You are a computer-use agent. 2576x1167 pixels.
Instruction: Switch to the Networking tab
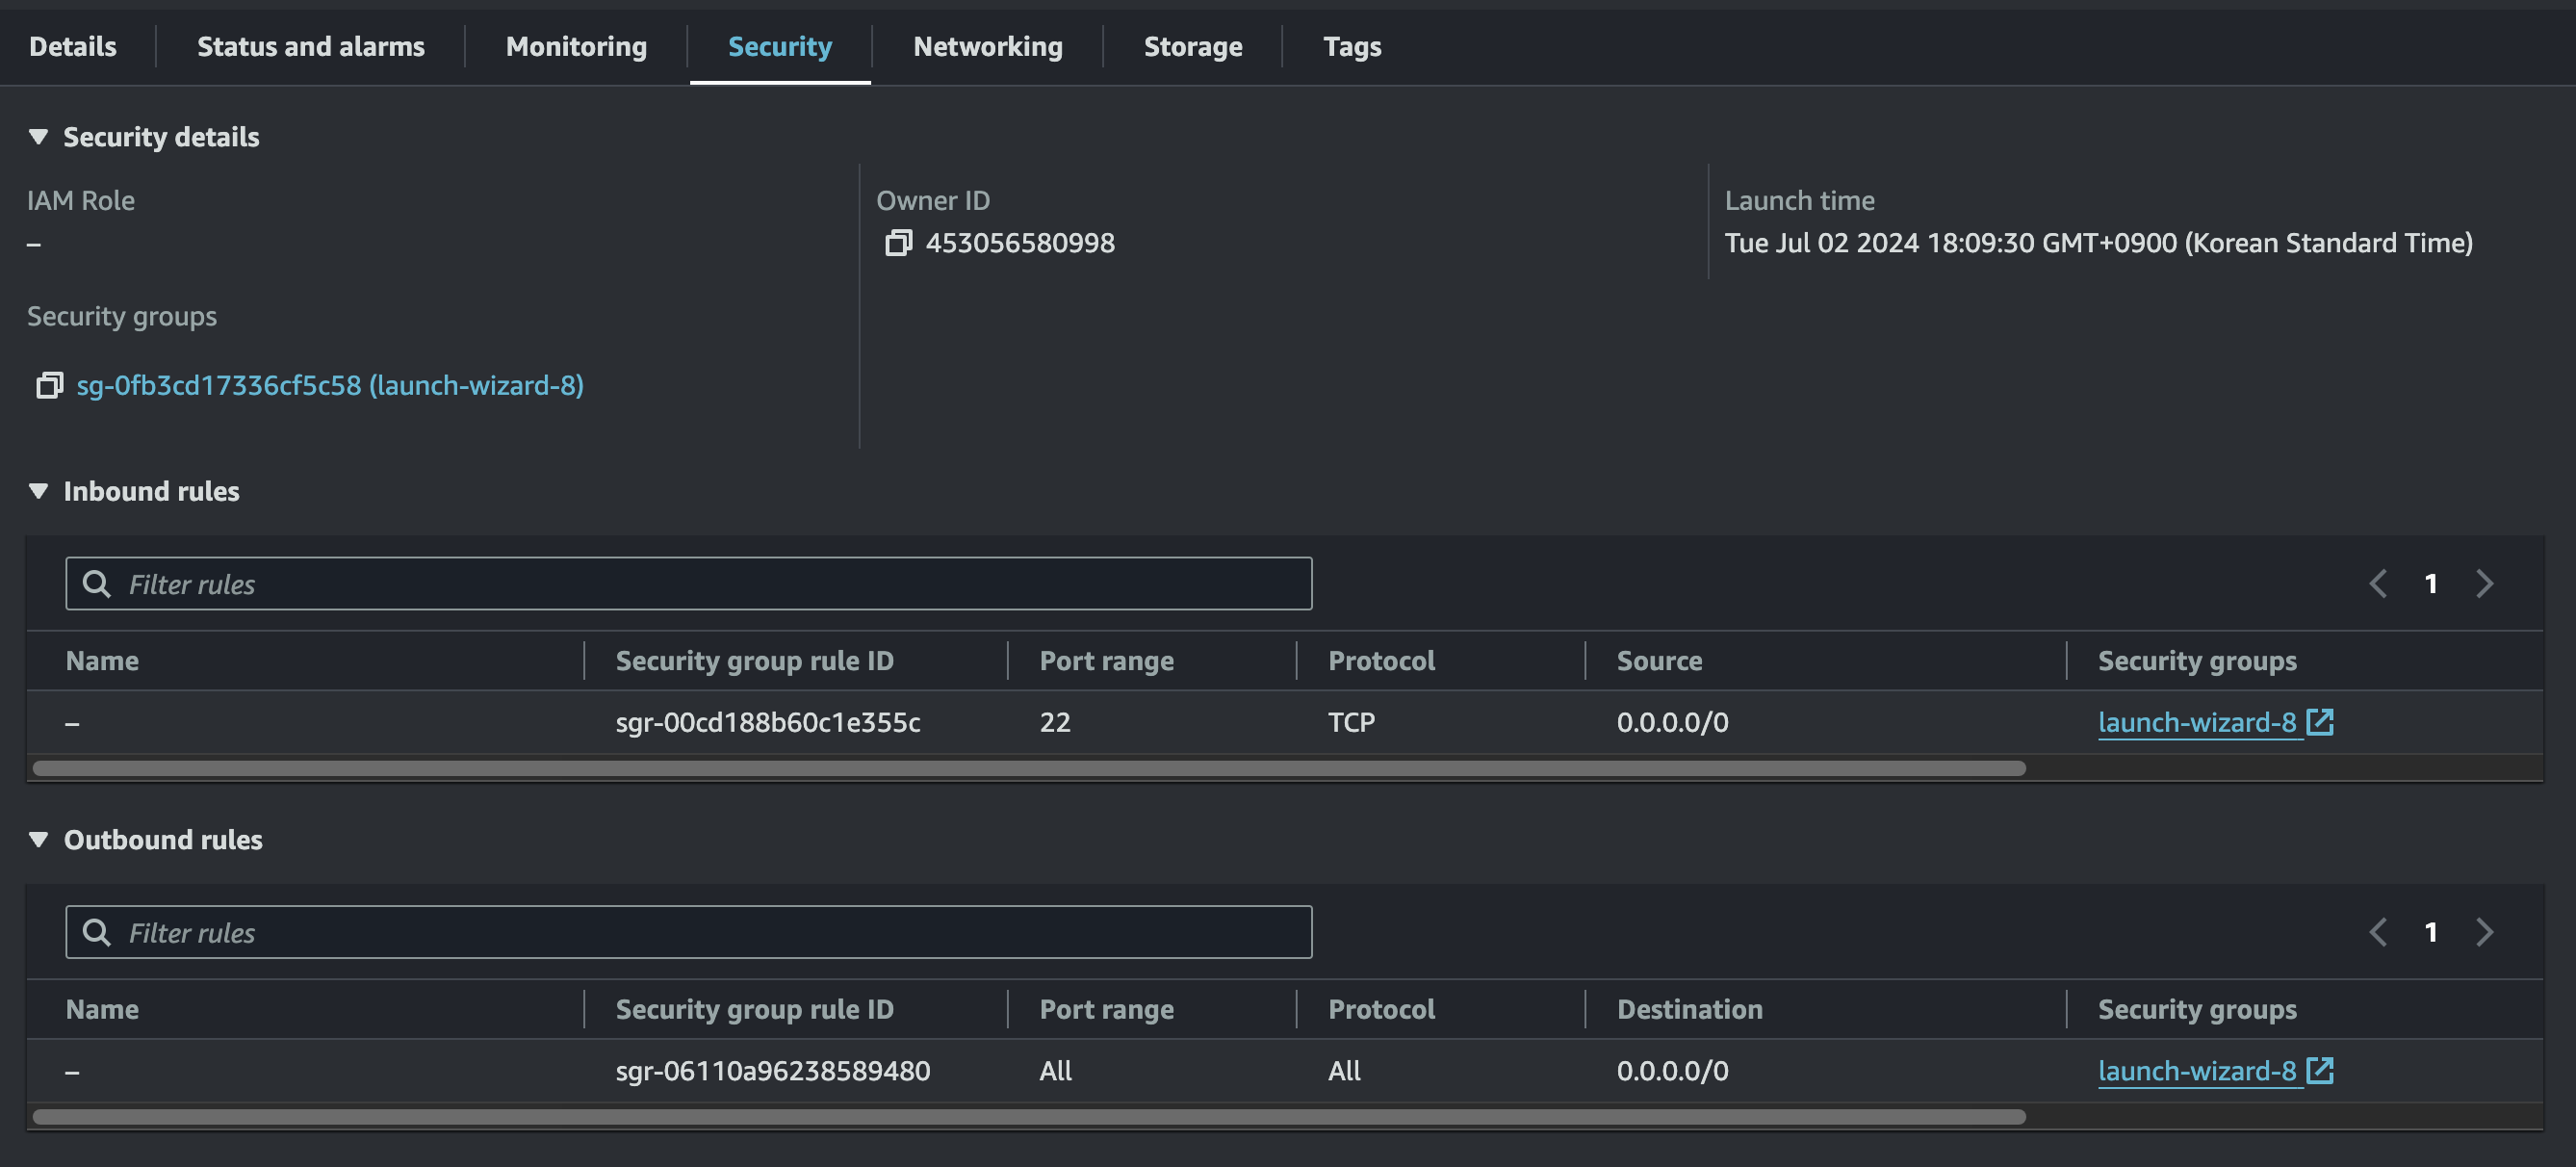pos(986,46)
